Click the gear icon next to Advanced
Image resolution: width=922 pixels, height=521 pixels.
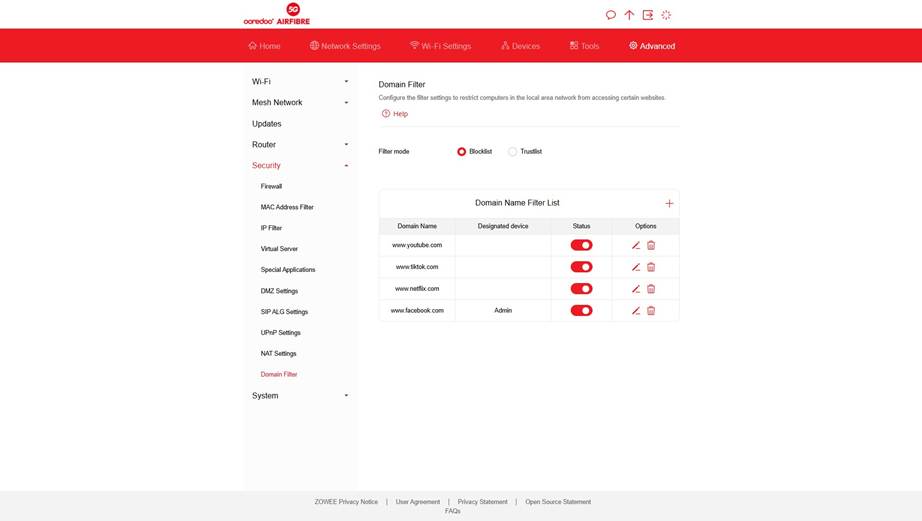tap(633, 45)
